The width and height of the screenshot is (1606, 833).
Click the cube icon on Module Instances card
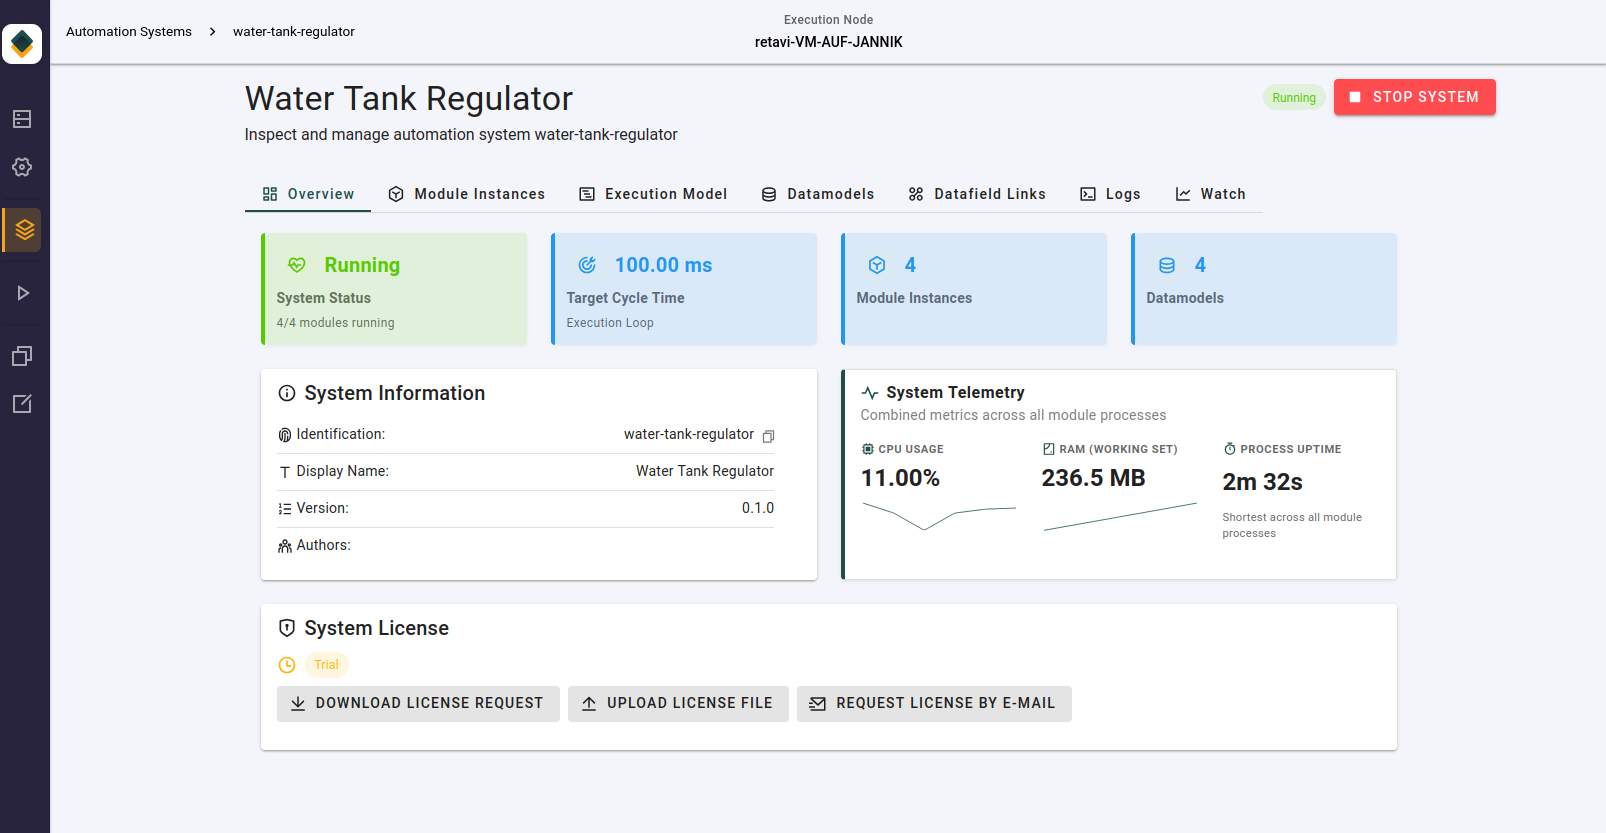click(877, 265)
